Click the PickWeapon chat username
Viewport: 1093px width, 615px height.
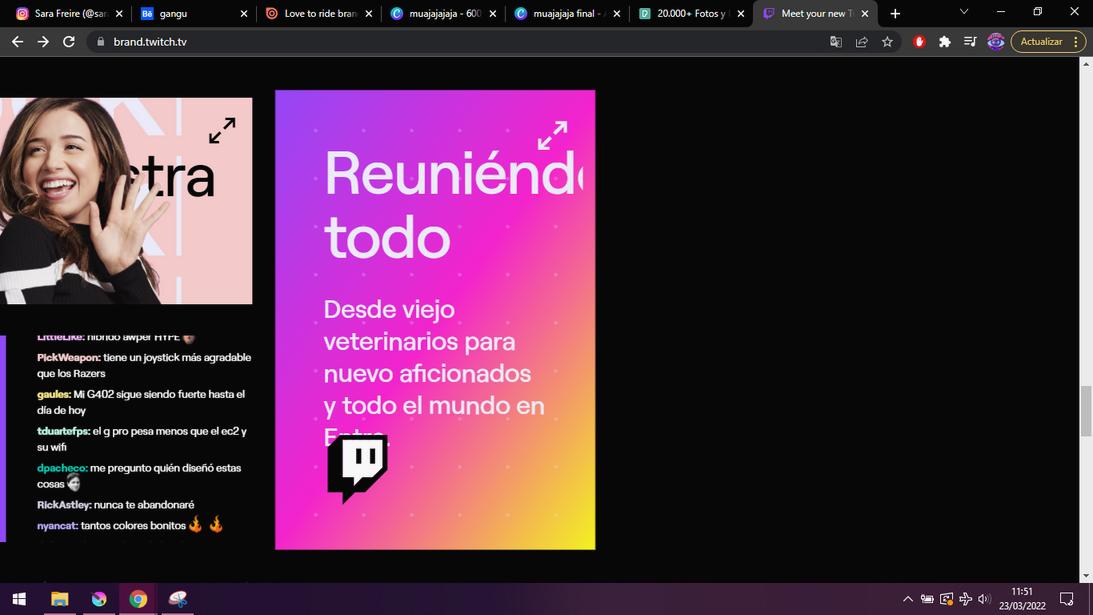click(x=68, y=358)
